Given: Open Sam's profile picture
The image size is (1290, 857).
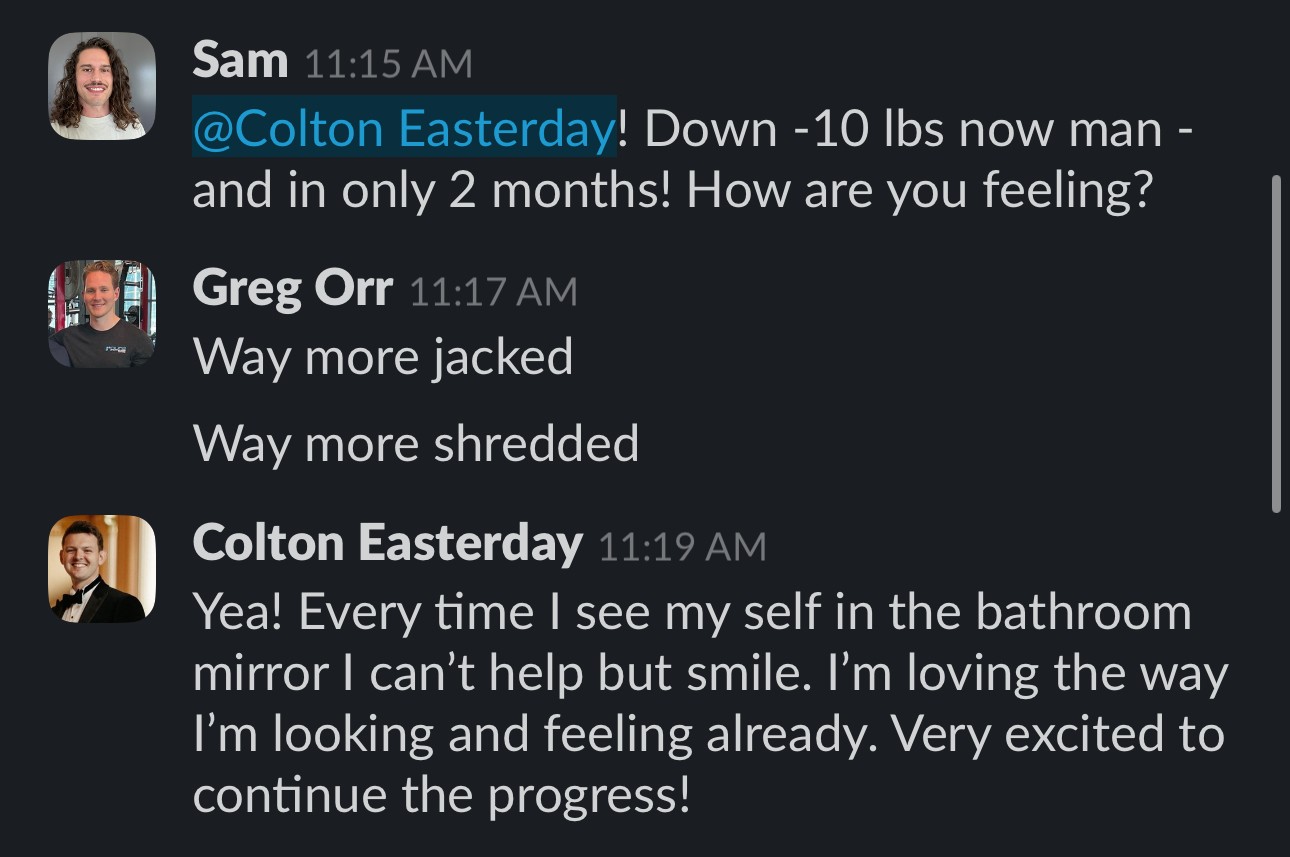Looking at the screenshot, I should pyautogui.click(x=102, y=86).
